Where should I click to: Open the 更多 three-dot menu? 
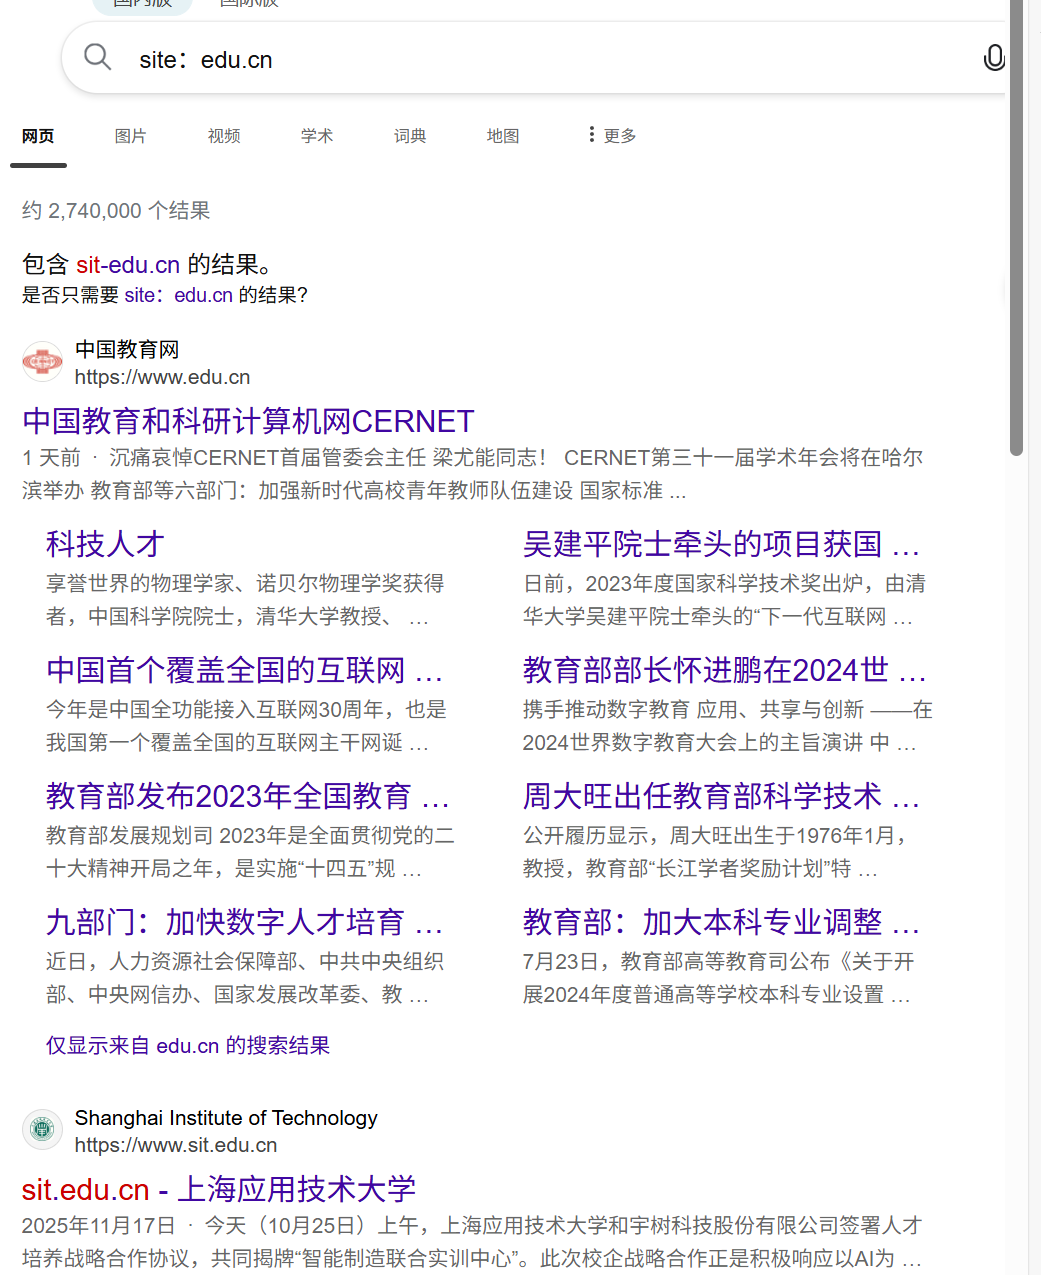point(612,135)
